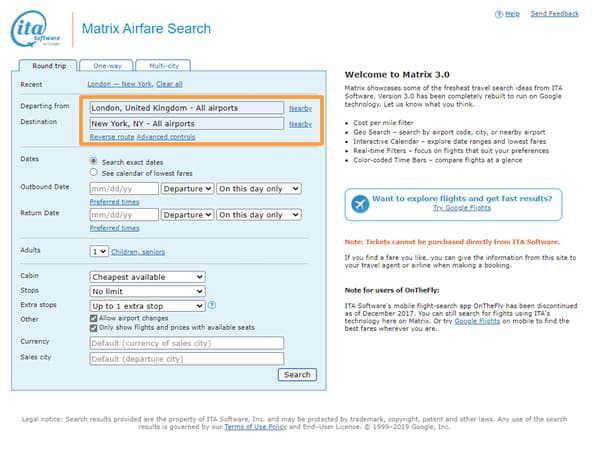Open the Stops dropdown
This screenshot has width=600, height=454.
147,291
